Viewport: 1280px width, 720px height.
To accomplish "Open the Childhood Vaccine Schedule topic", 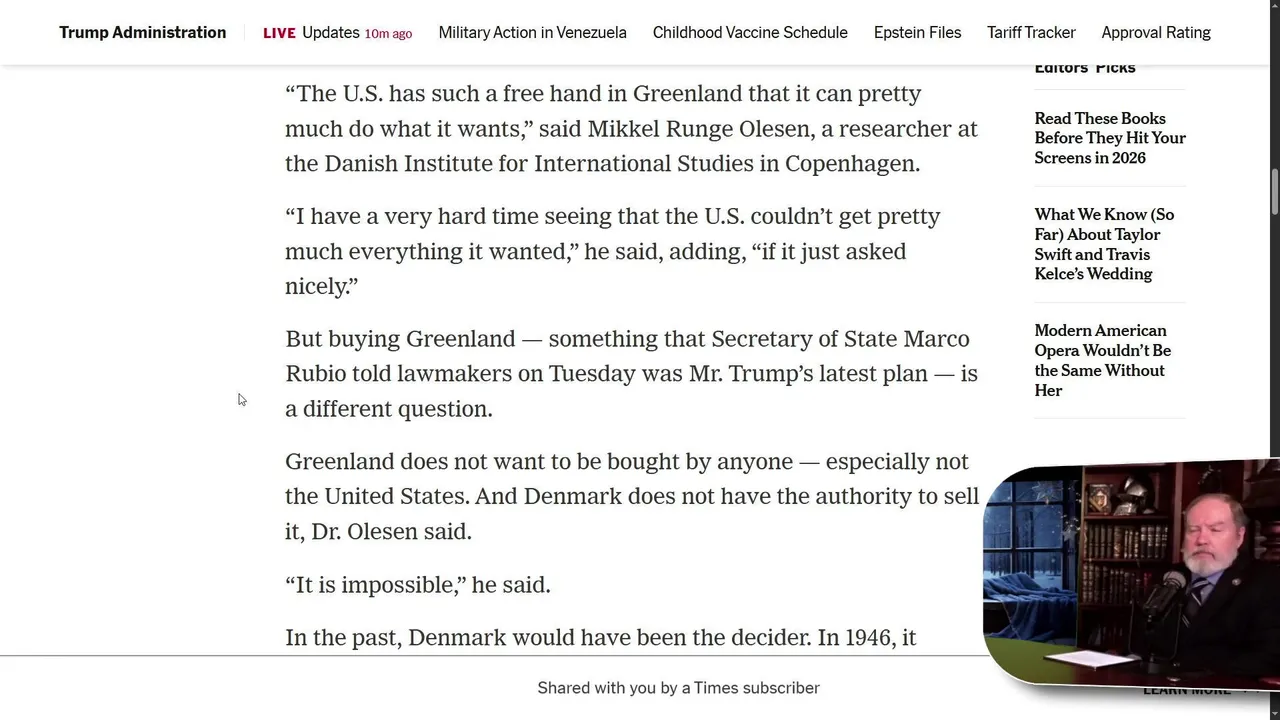I will (x=750, y=33).
